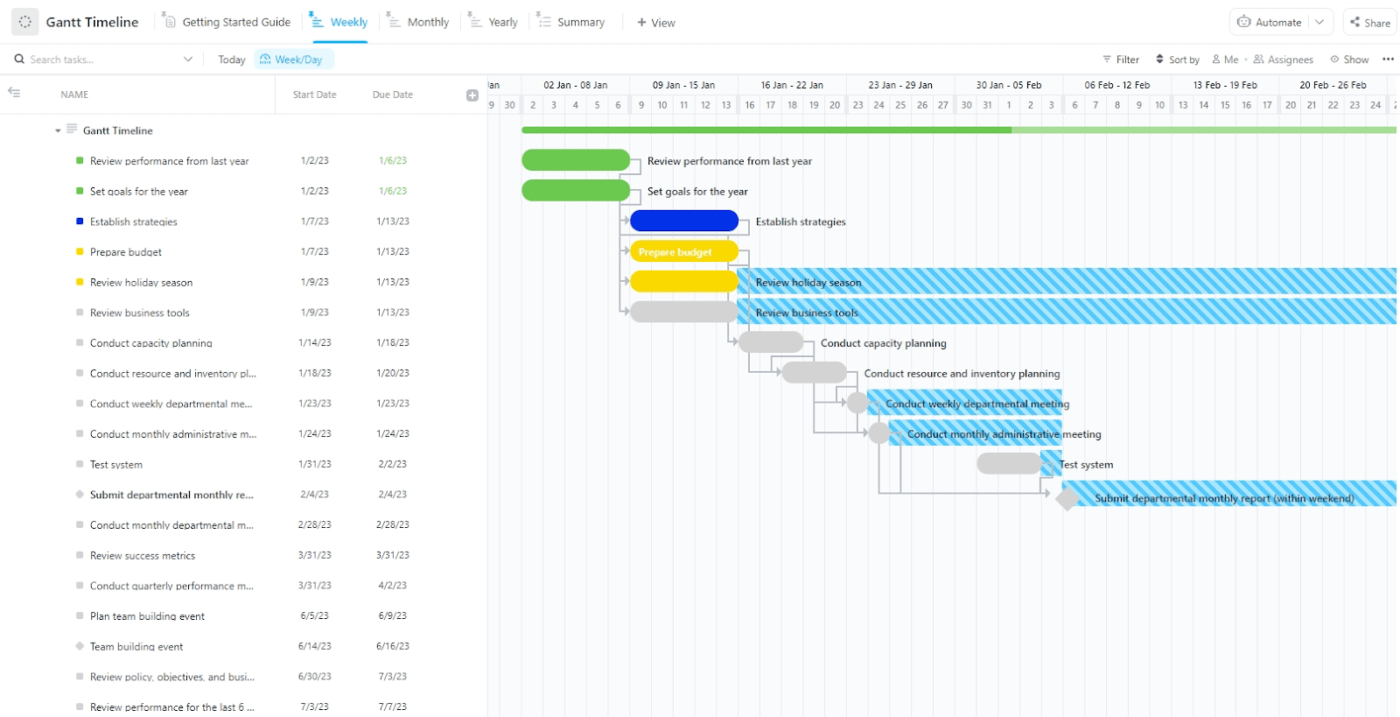Select the Prepare budget task bar
This screenshot has width=1400, height=717.
[x=683, y=251]
